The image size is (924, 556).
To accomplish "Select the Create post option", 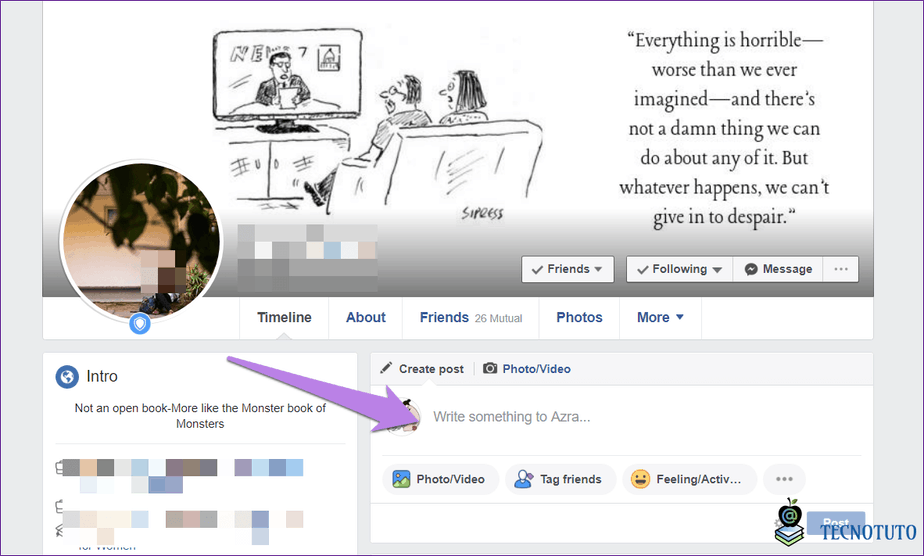I will click(x=422, y=369).
